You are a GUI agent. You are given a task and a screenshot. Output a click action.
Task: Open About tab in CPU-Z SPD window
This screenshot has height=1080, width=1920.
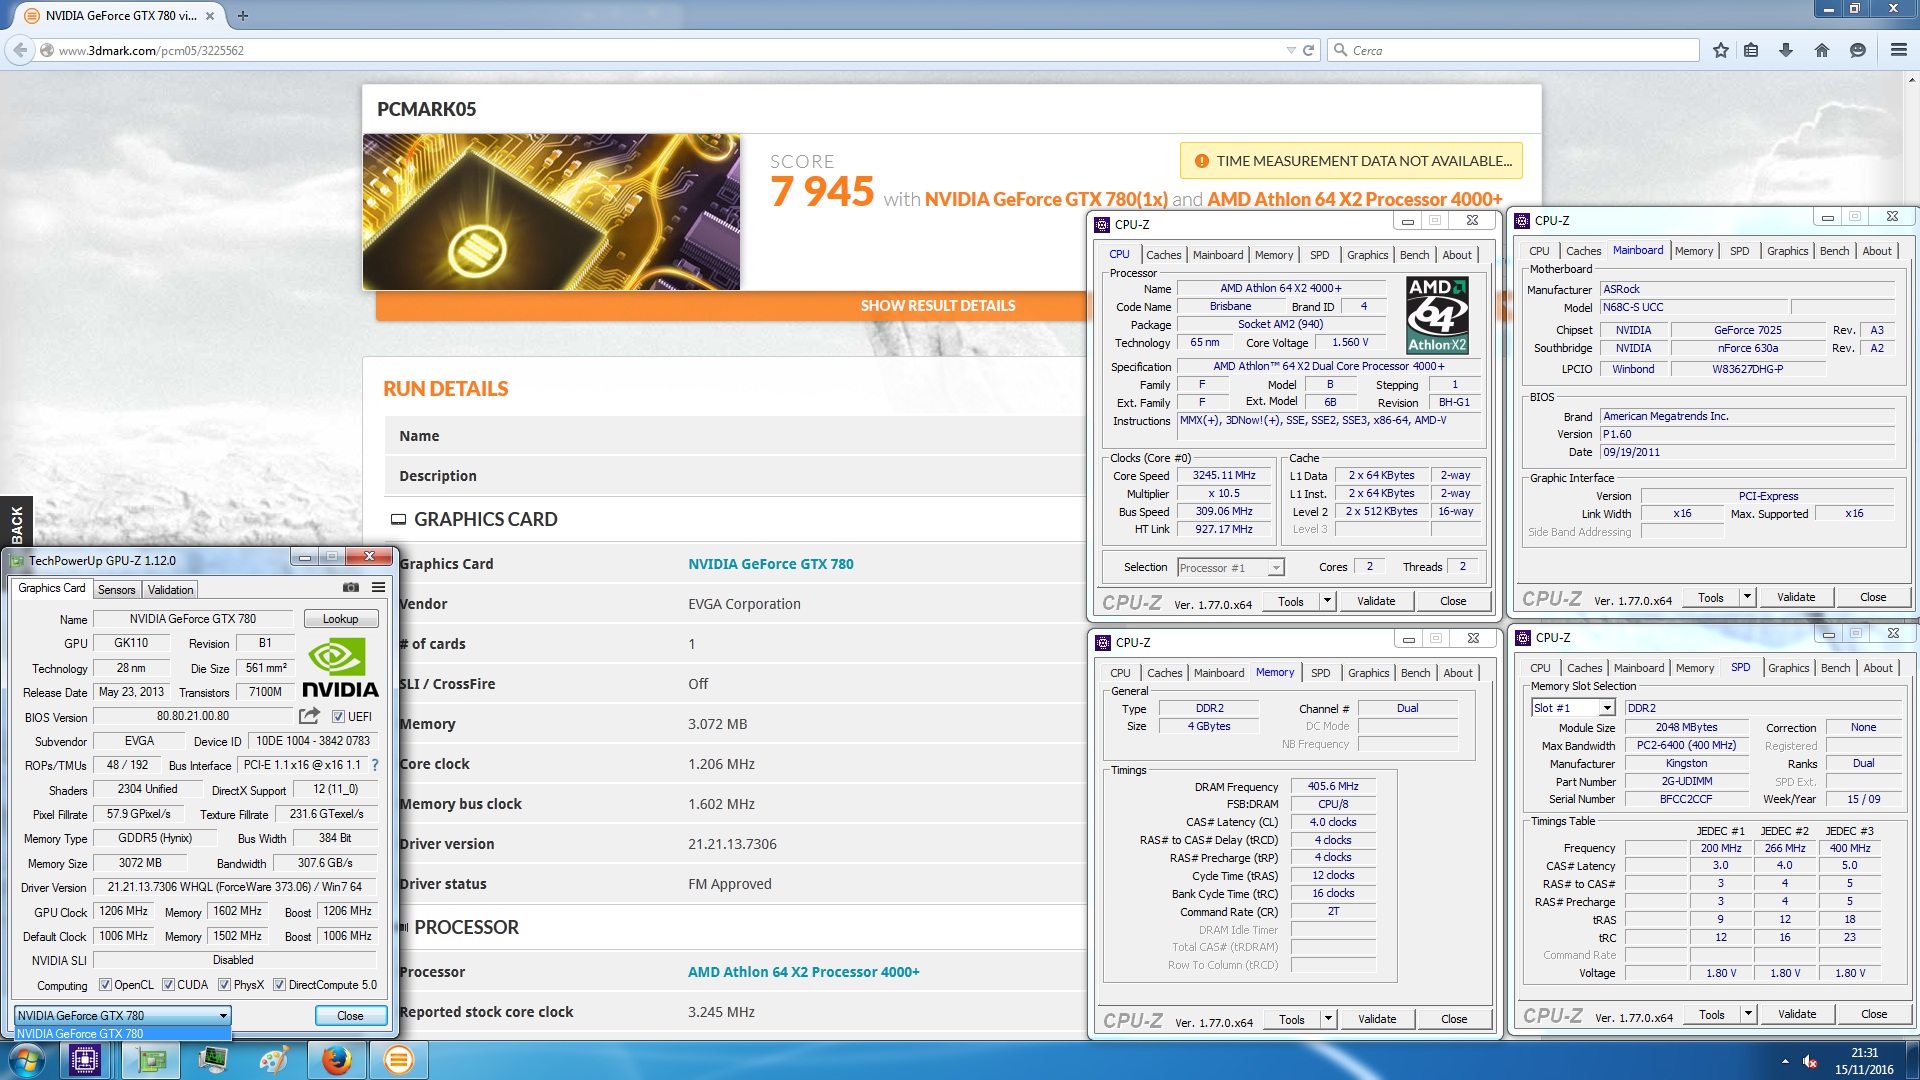1877,668
